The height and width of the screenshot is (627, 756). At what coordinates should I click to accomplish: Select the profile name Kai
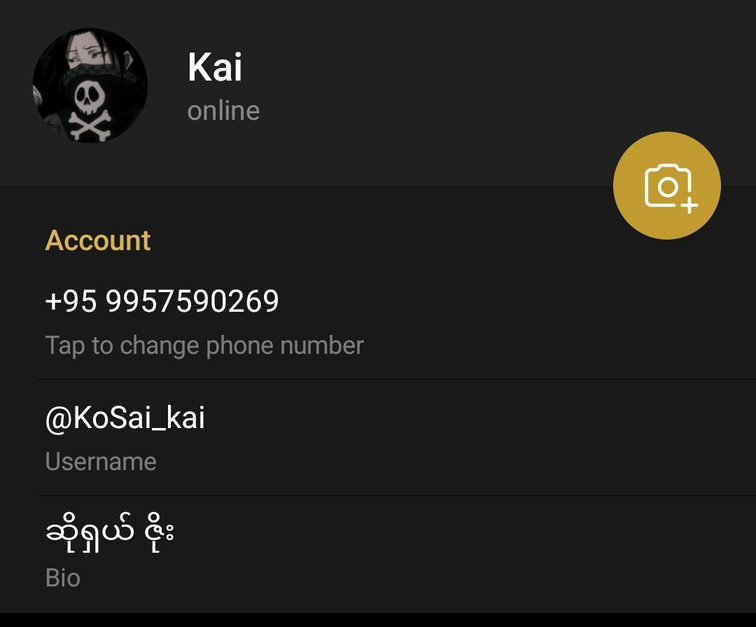point(215,67)
